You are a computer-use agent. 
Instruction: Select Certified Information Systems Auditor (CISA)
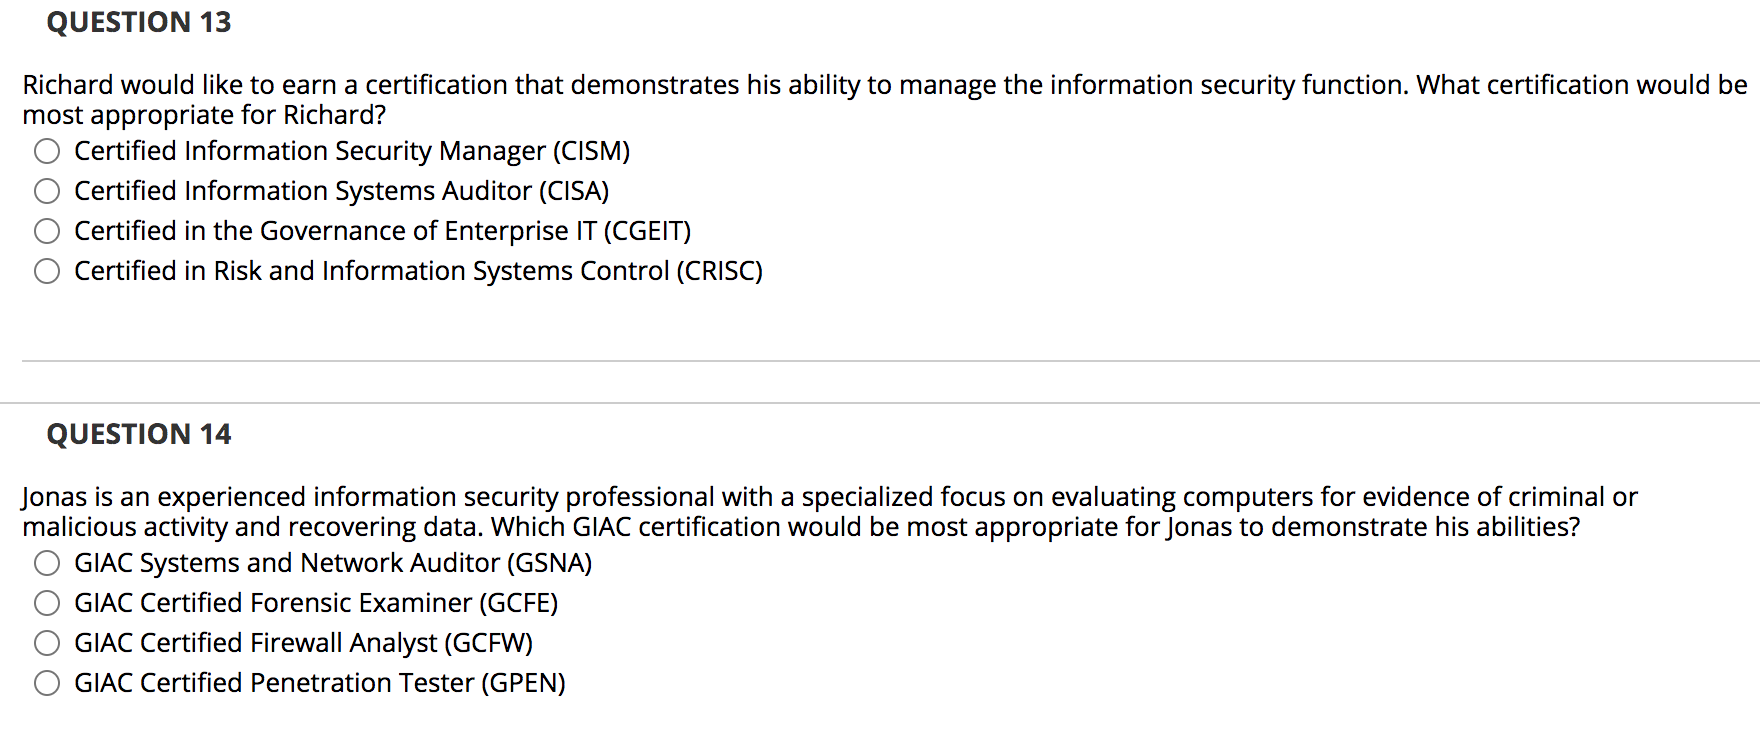coord(47,191)
